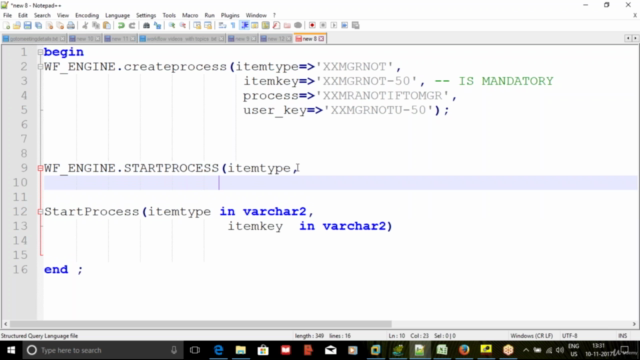This screenshot has height=360, width=640.
Task: Open the Windows Start button
Action: pyautogui.click(x=11, y=350)
